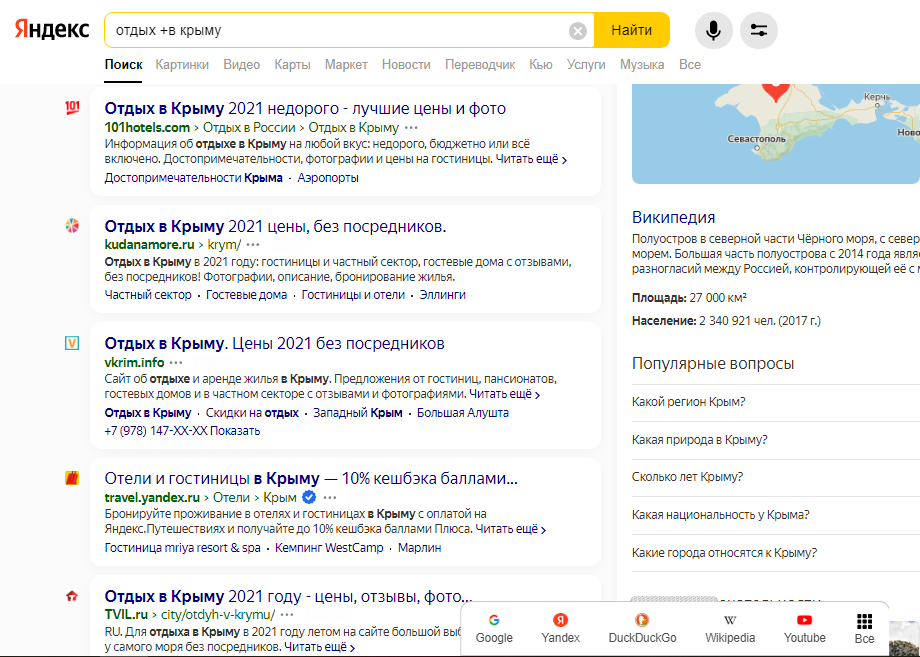Image resolution: width=920 pixels, height=657 pixels.
Task: Clear the search query with the X icon
Action: (x=577, y=31)
